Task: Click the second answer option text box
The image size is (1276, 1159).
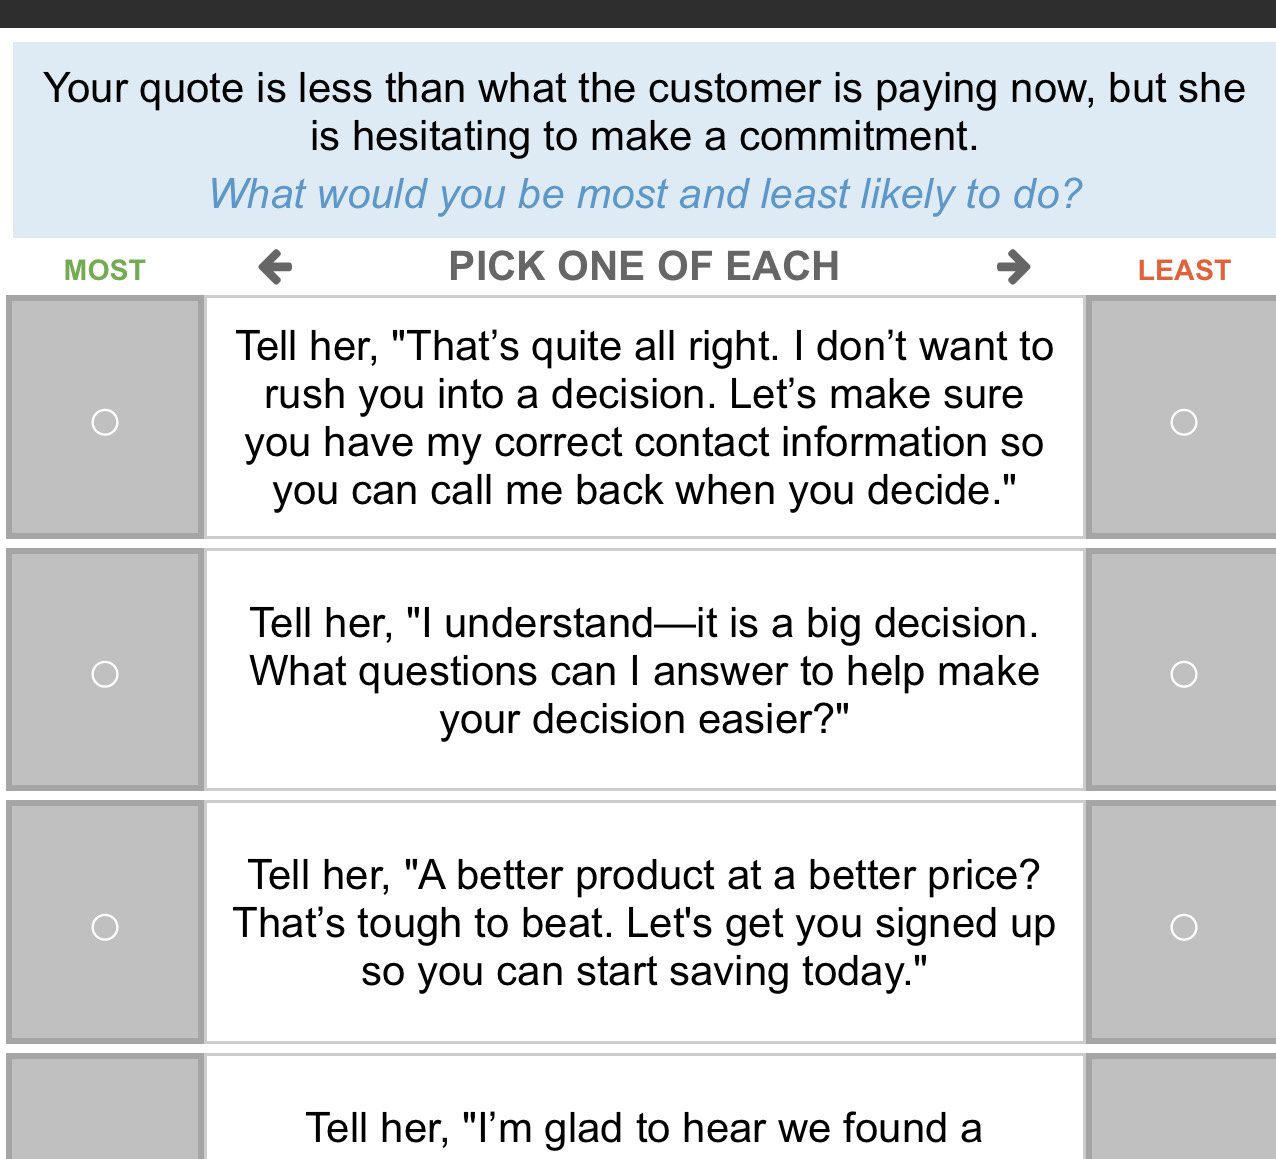Action: click(x=644, y=670)
